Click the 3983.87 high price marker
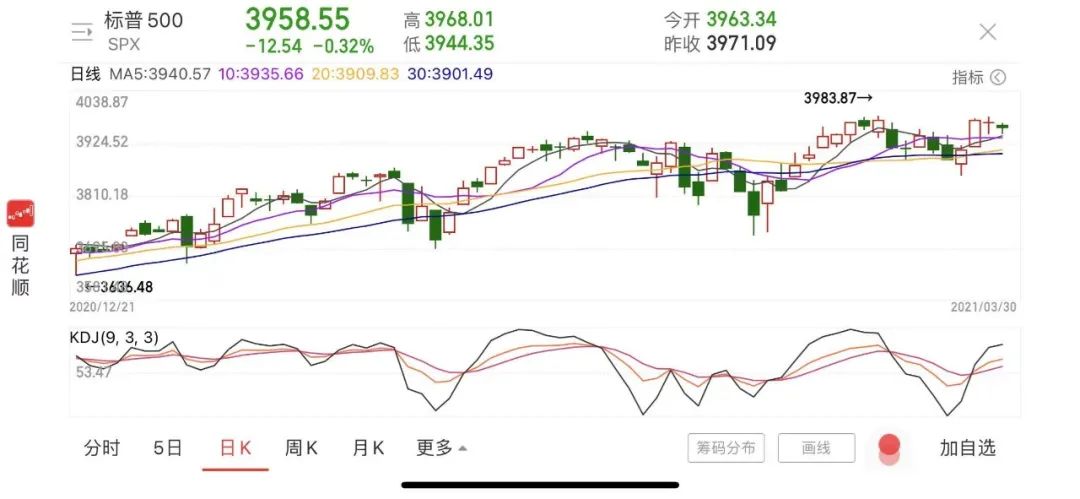 point(838,98)
